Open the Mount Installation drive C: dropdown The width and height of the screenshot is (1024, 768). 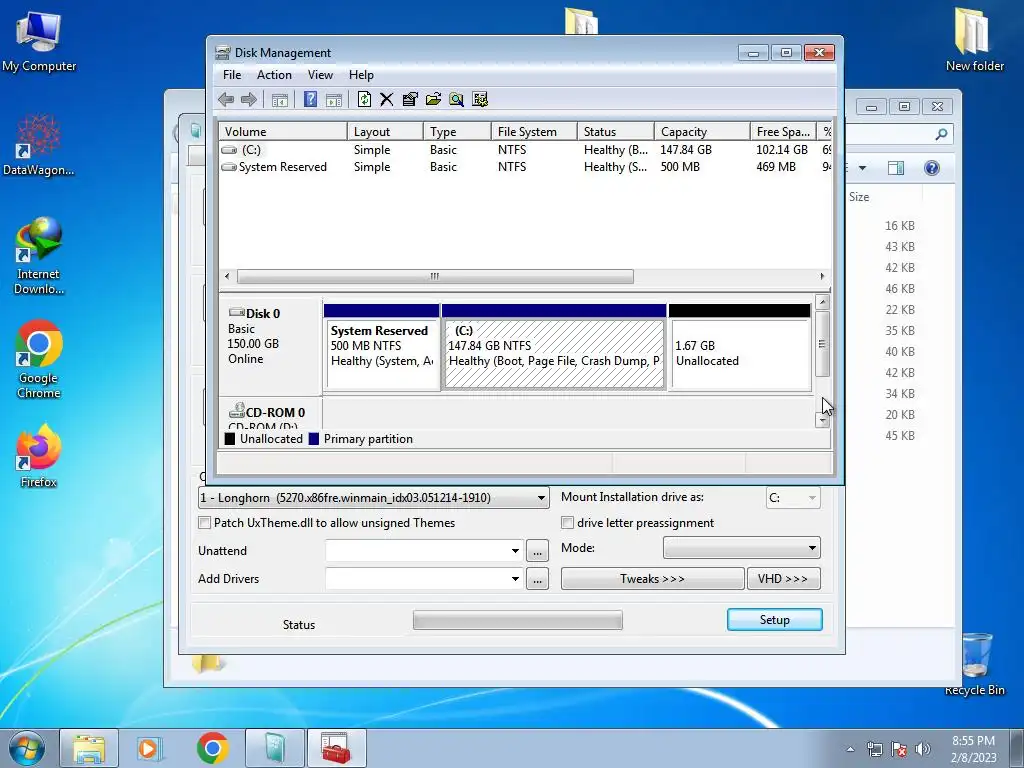[793, 498]
